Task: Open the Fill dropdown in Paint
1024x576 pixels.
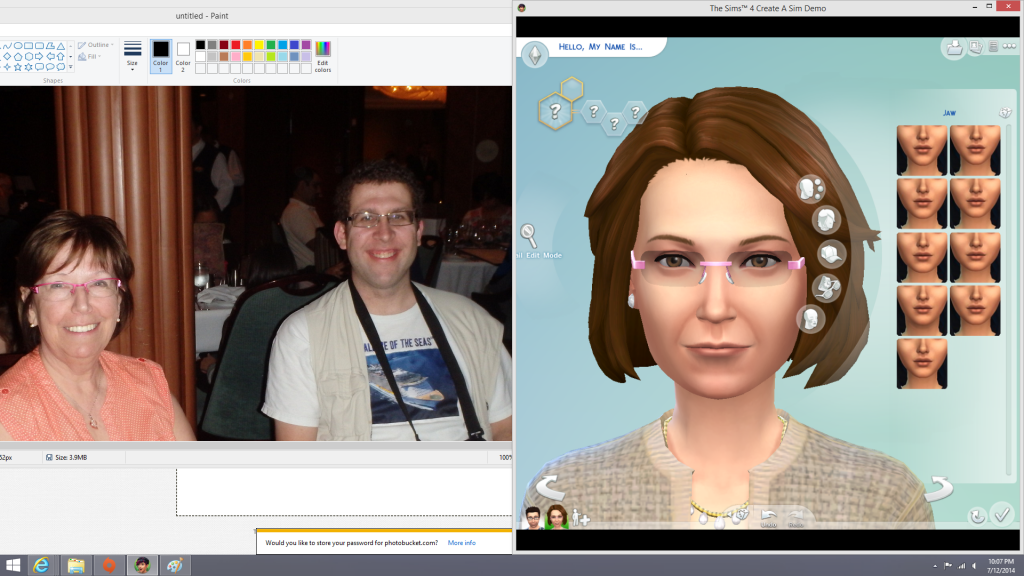Action: point(89,57)
